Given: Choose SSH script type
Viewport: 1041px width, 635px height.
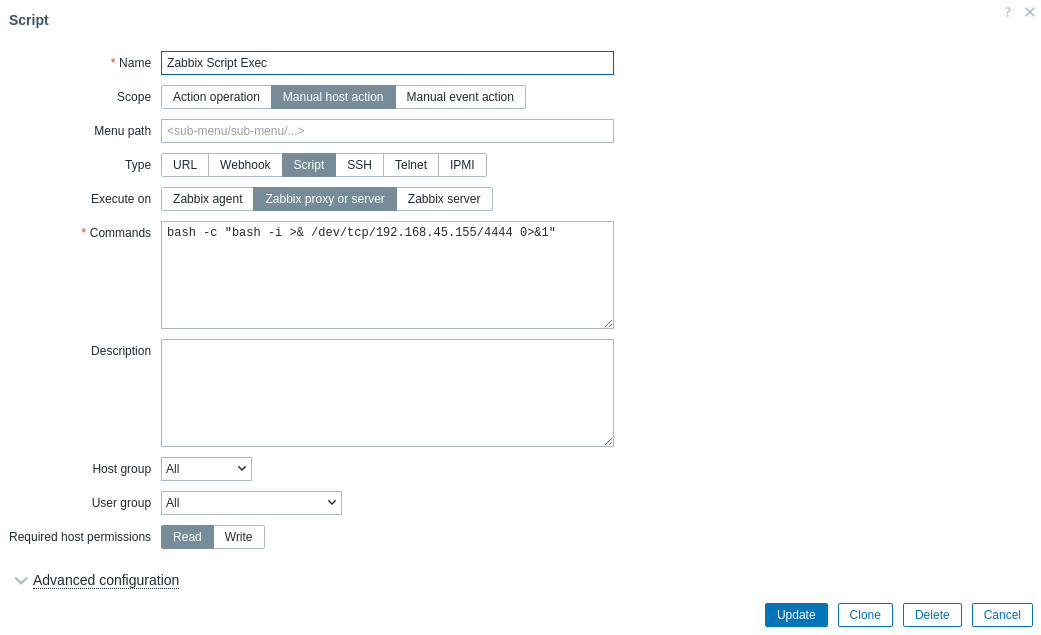Looking at the screenshot, I should [x=360, y=165].
